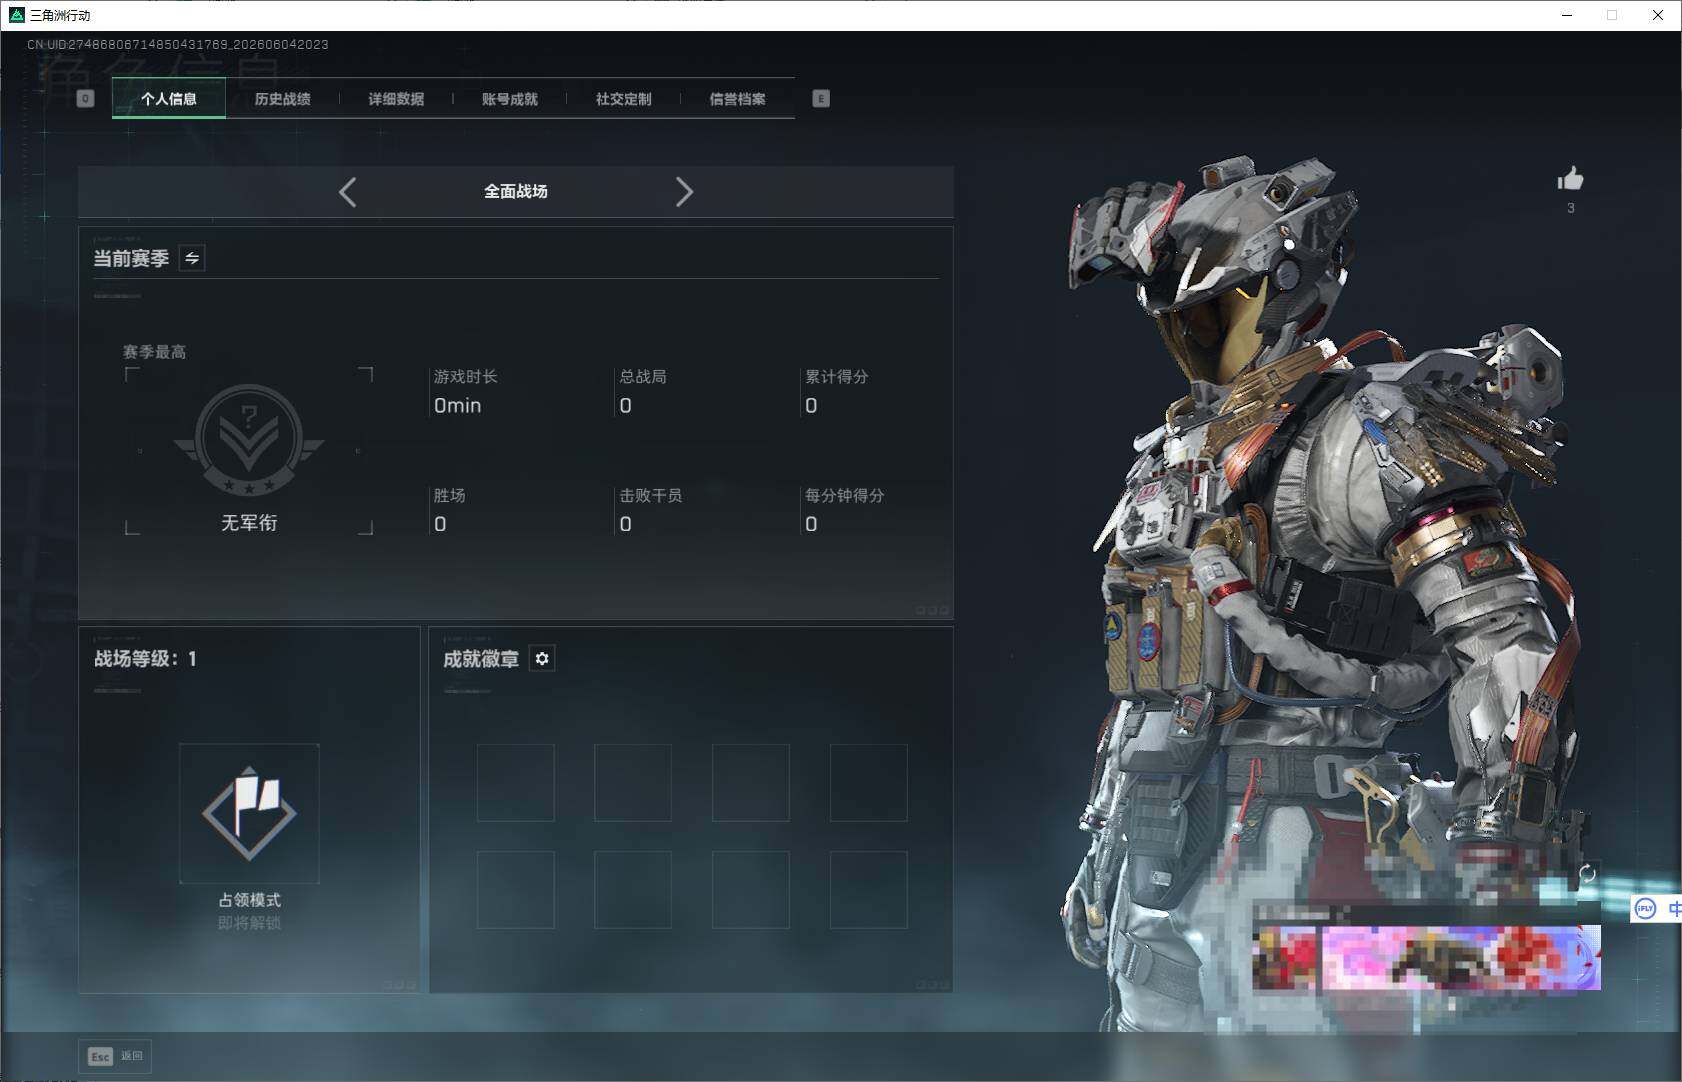
Task: Toggle season switch icon beside 当前赛季
Action: [x=192, y=258]
